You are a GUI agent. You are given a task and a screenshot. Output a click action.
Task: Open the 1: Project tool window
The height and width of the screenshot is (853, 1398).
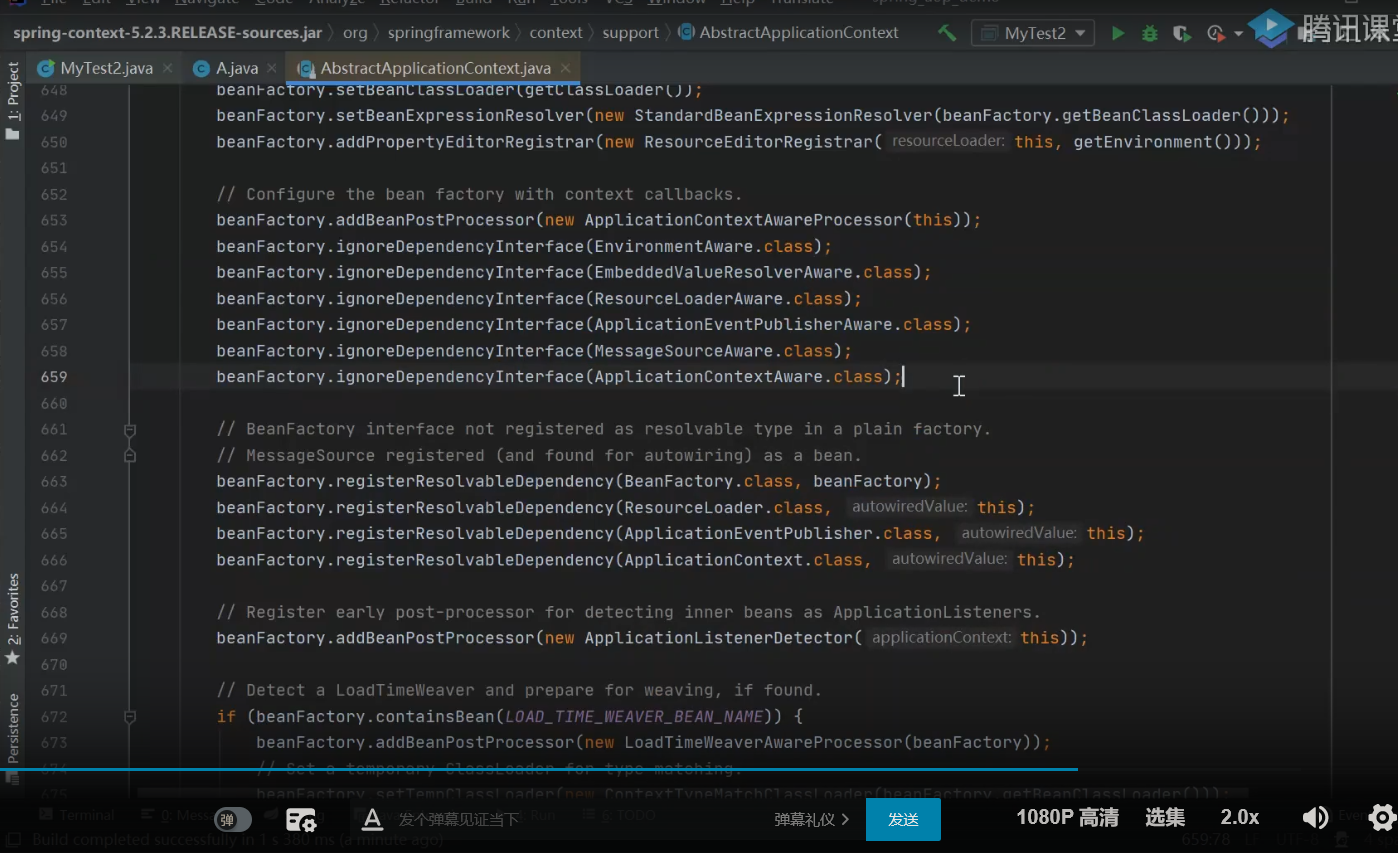[13, 100]
